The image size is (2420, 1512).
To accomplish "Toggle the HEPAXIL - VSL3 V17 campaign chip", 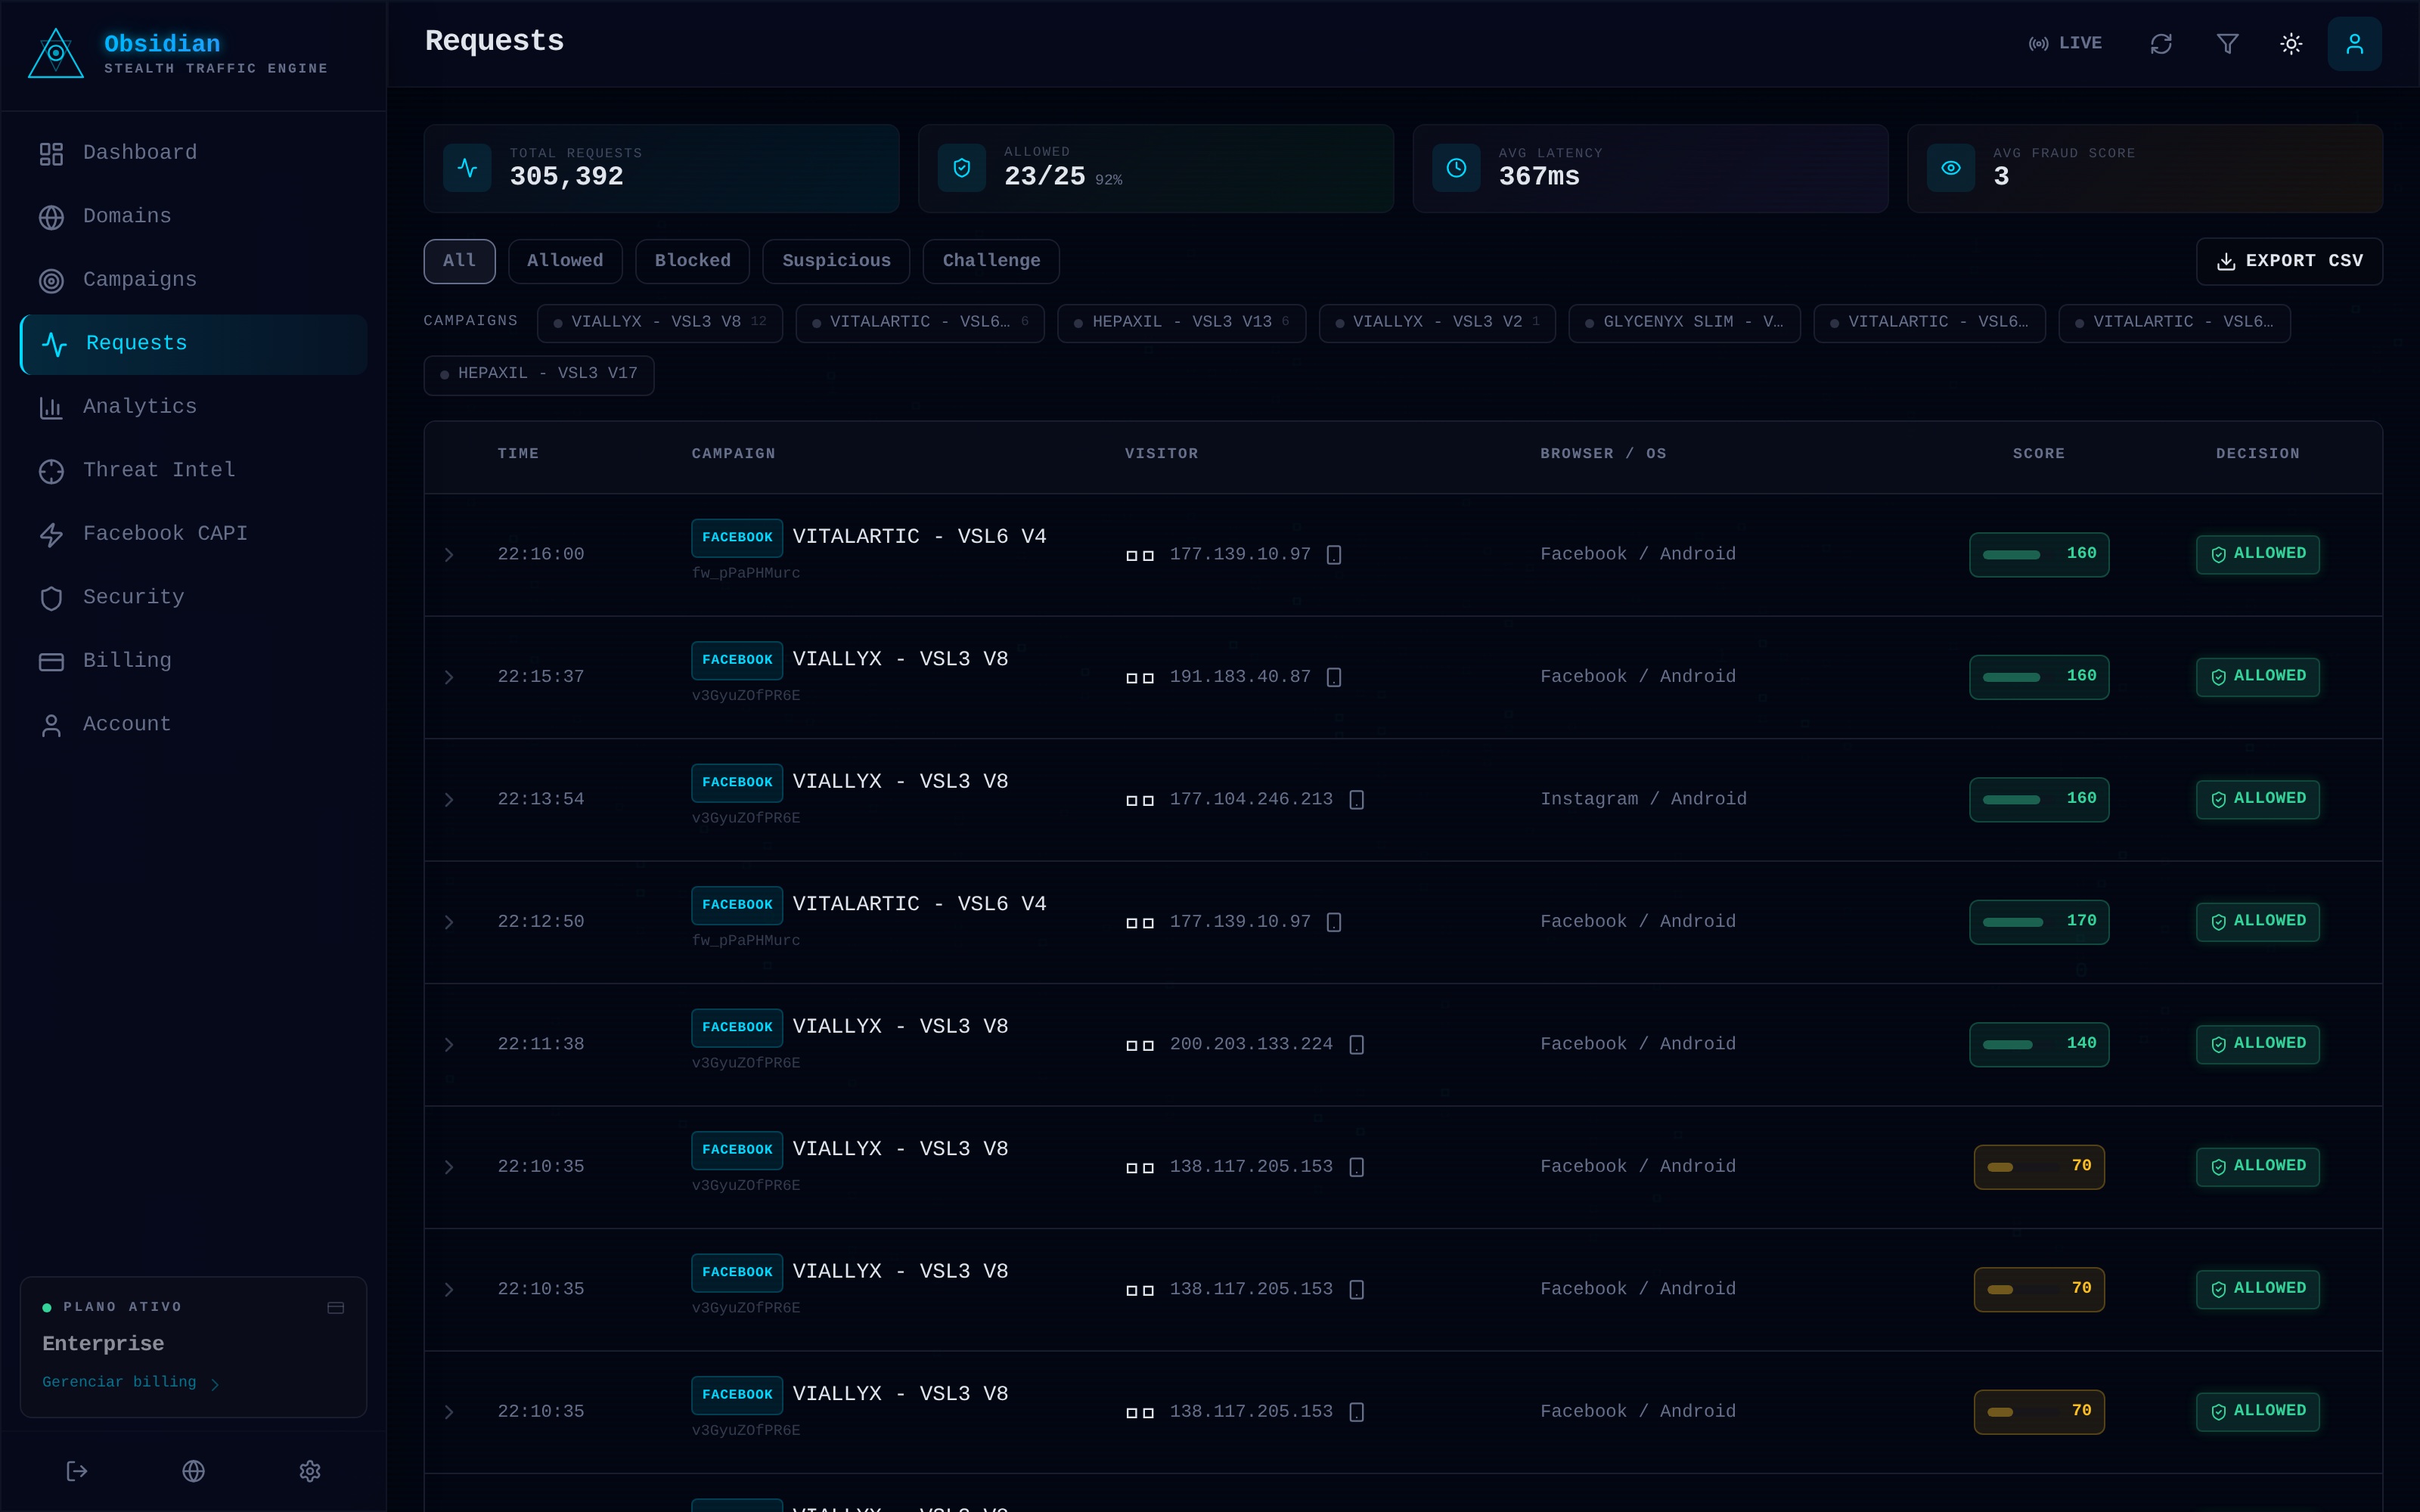I will pos(539,375).
